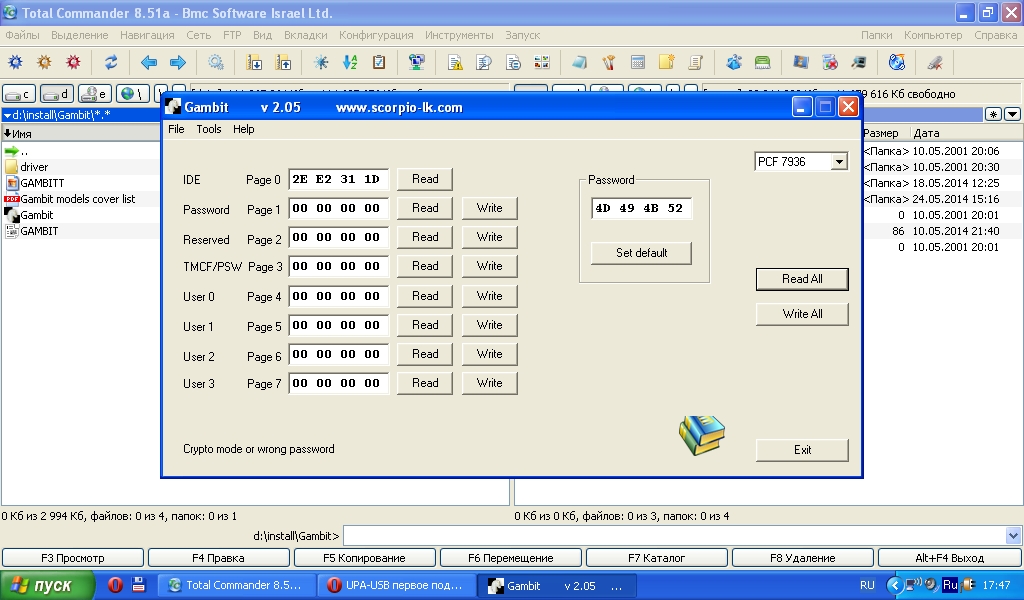Click the blue starburst icon in Total Commander toolbar
1024x600 pixels.
tap(321, 63)
